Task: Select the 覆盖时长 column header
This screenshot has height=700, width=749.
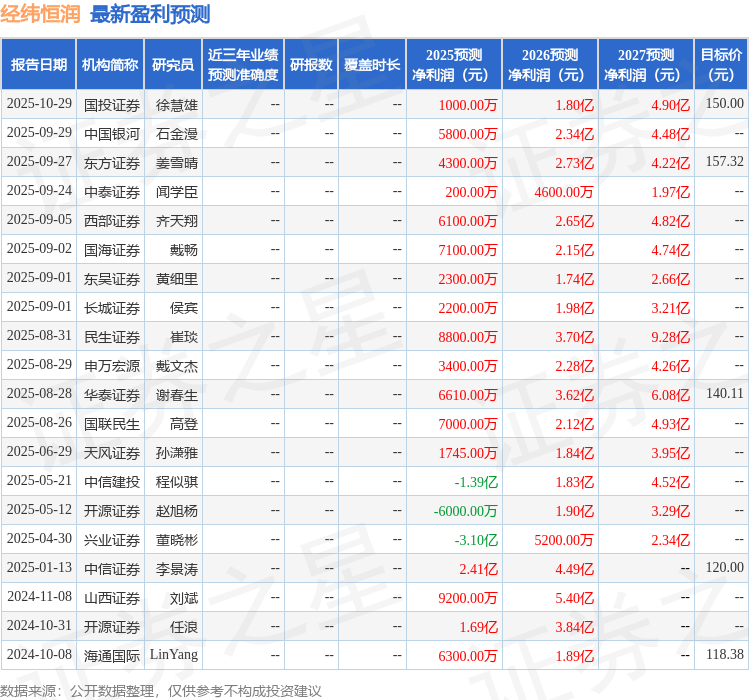Action: coord(371,65)
